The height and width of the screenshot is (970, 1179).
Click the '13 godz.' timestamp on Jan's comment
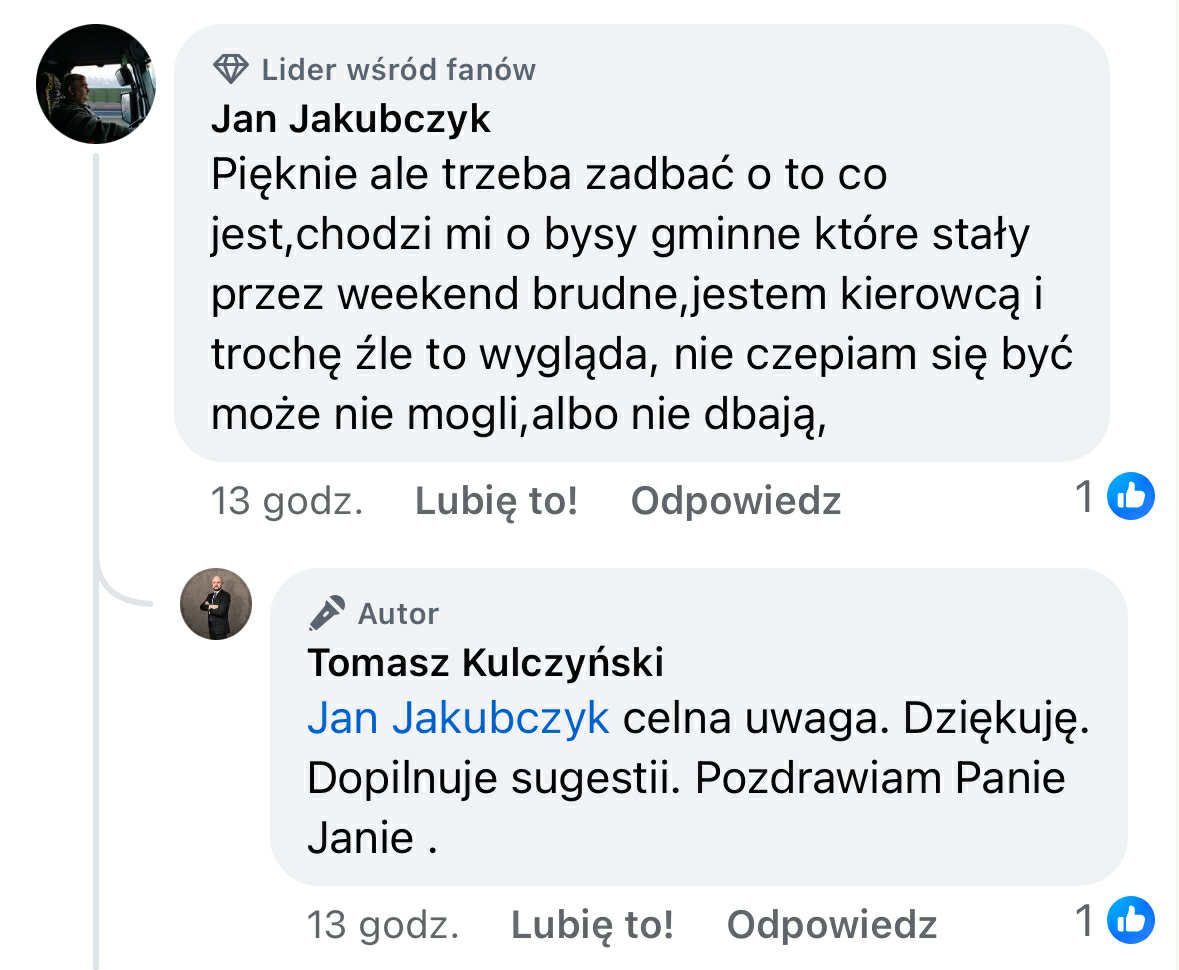tap(286, 501)
